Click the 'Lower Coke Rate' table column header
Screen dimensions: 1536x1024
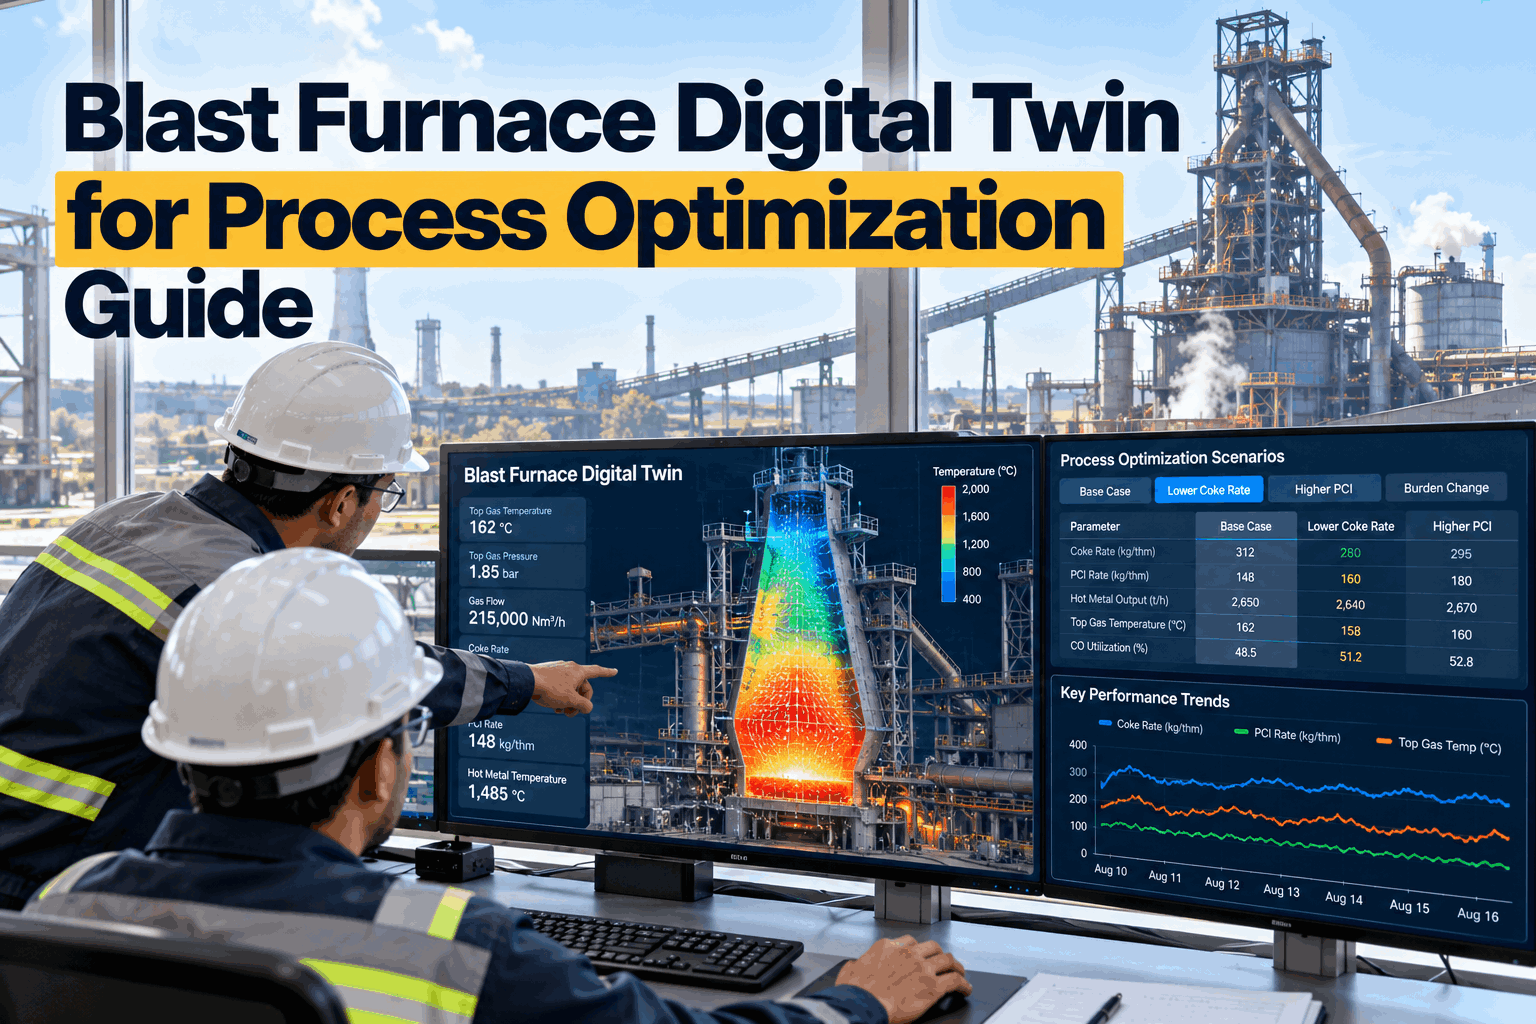coord(1351,526)
